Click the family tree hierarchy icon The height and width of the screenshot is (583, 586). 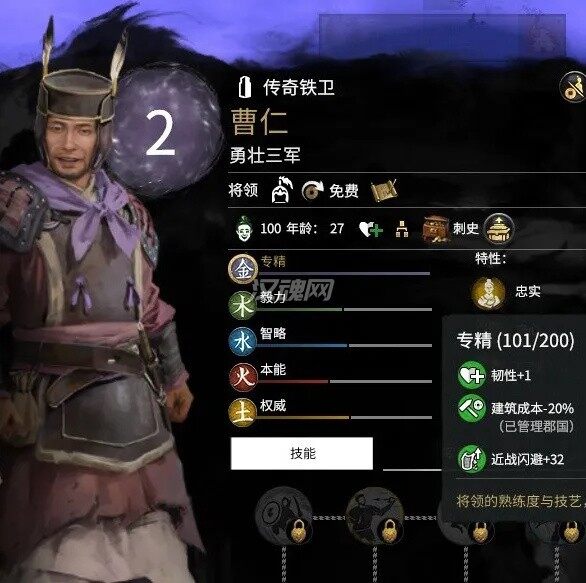402,229
